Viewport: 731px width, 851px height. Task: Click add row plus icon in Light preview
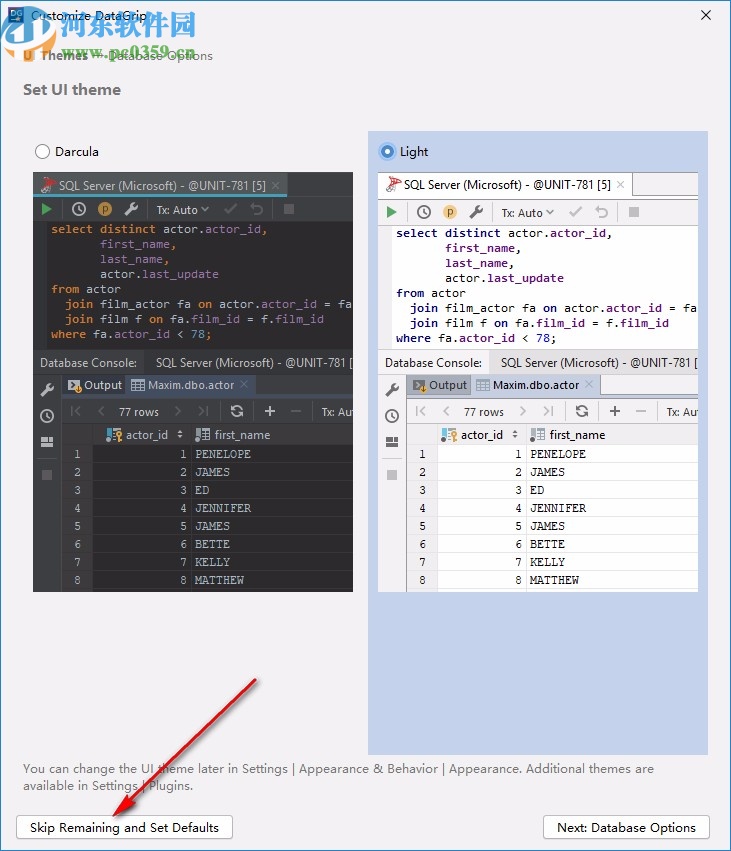[615, 411]
